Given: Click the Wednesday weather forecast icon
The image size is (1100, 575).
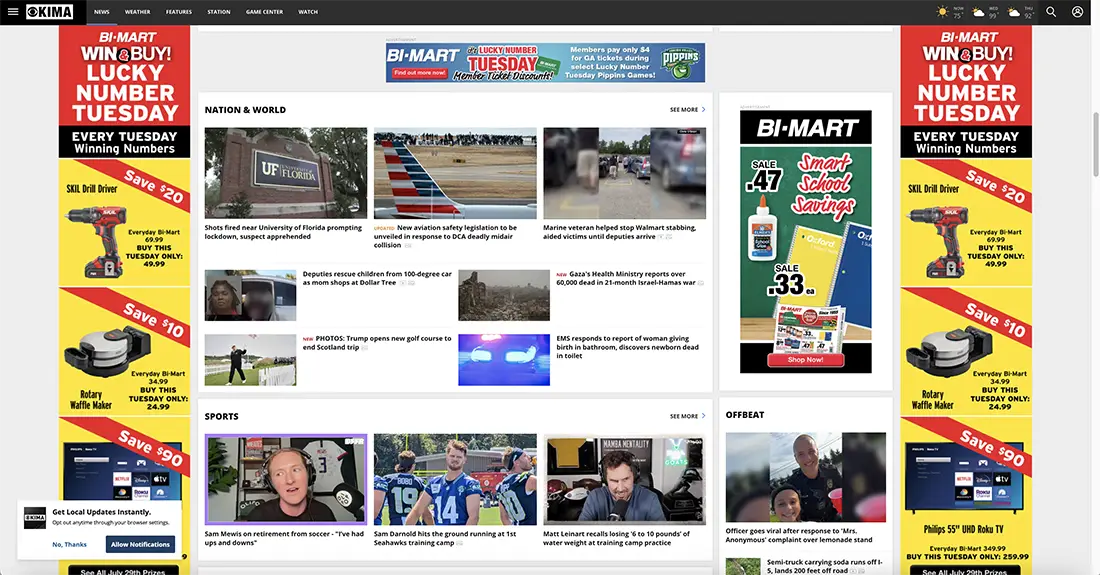Looking at the screenshot, I should [978, 12].
